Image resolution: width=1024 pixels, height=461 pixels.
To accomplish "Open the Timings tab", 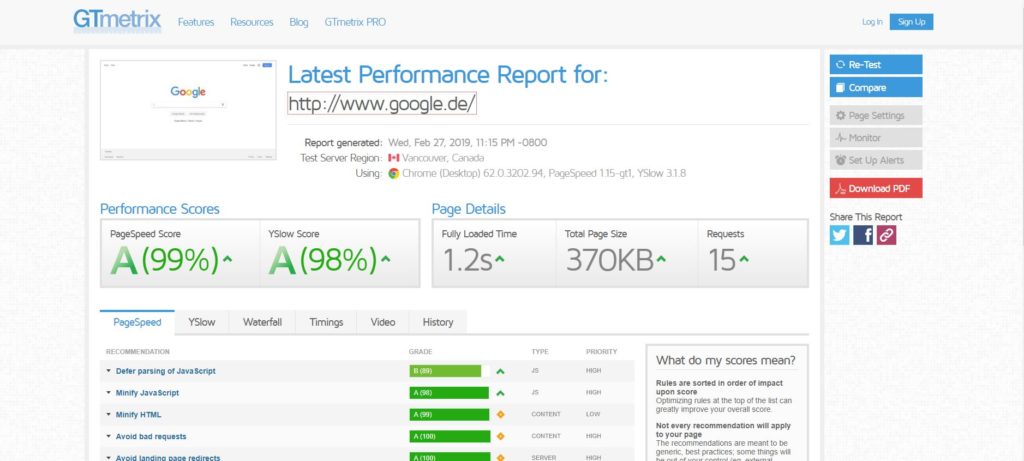I will (326, 322).
